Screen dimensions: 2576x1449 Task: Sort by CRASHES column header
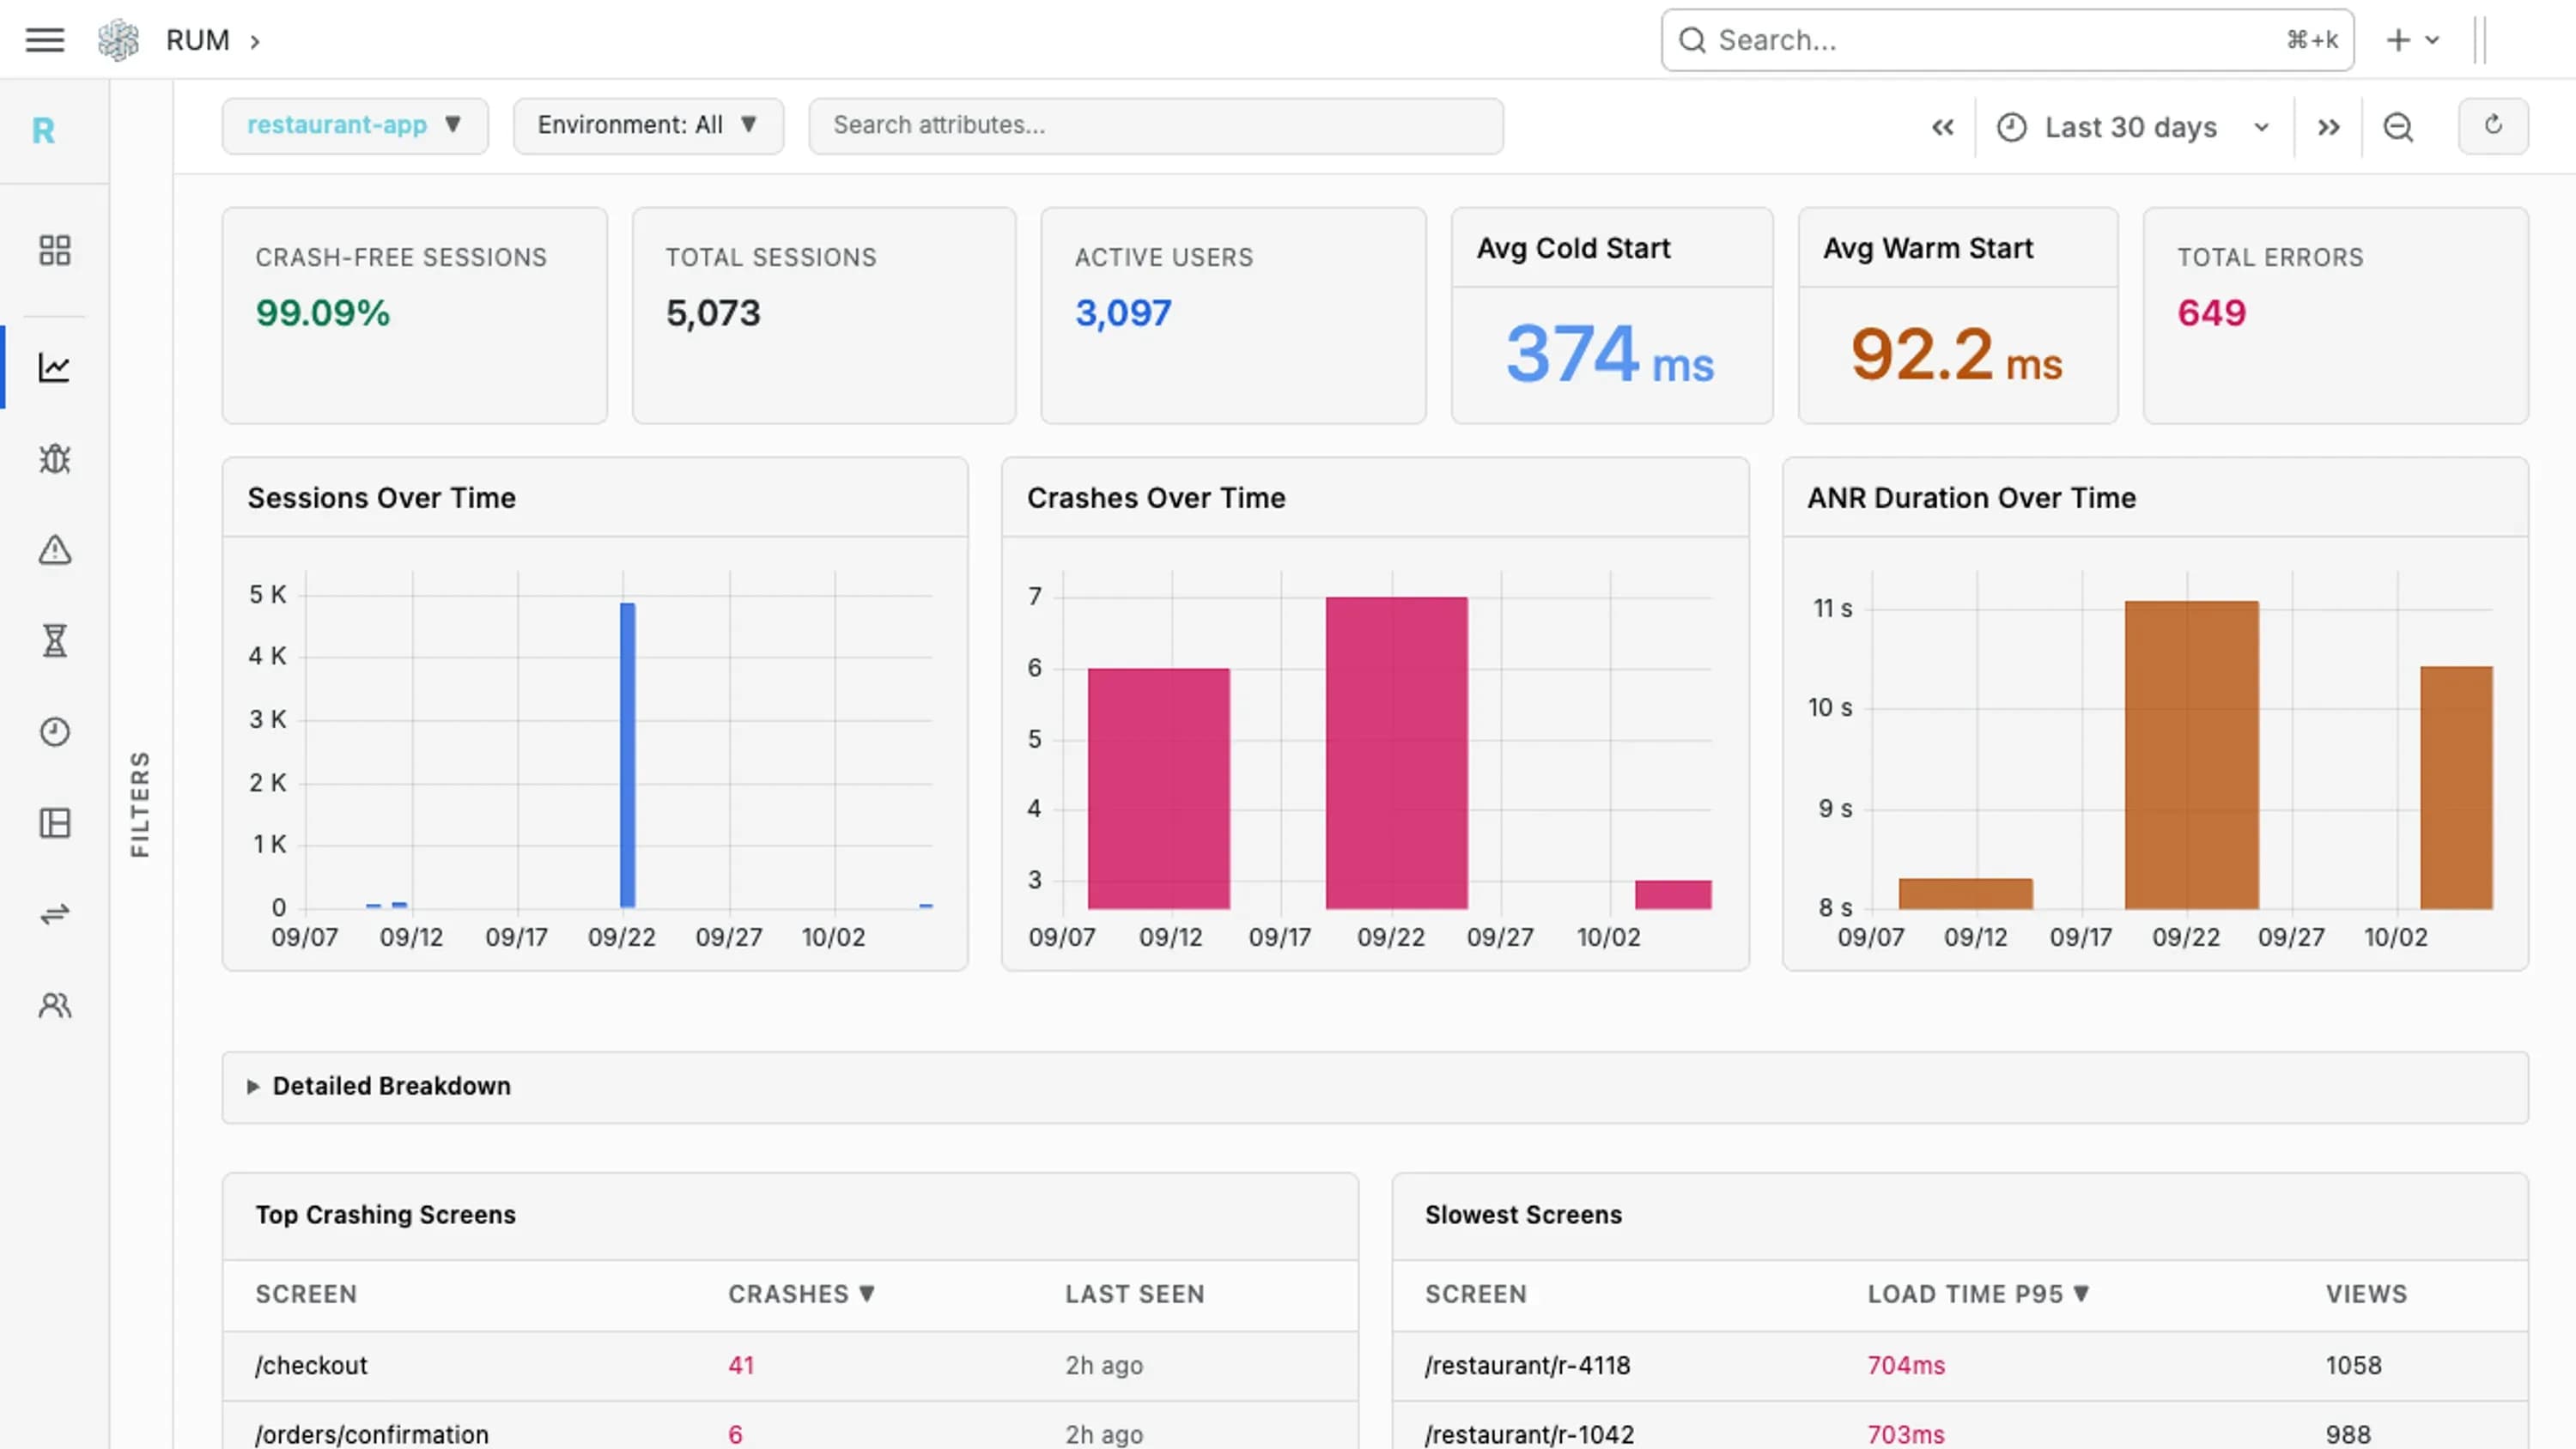click(801, 1294)
